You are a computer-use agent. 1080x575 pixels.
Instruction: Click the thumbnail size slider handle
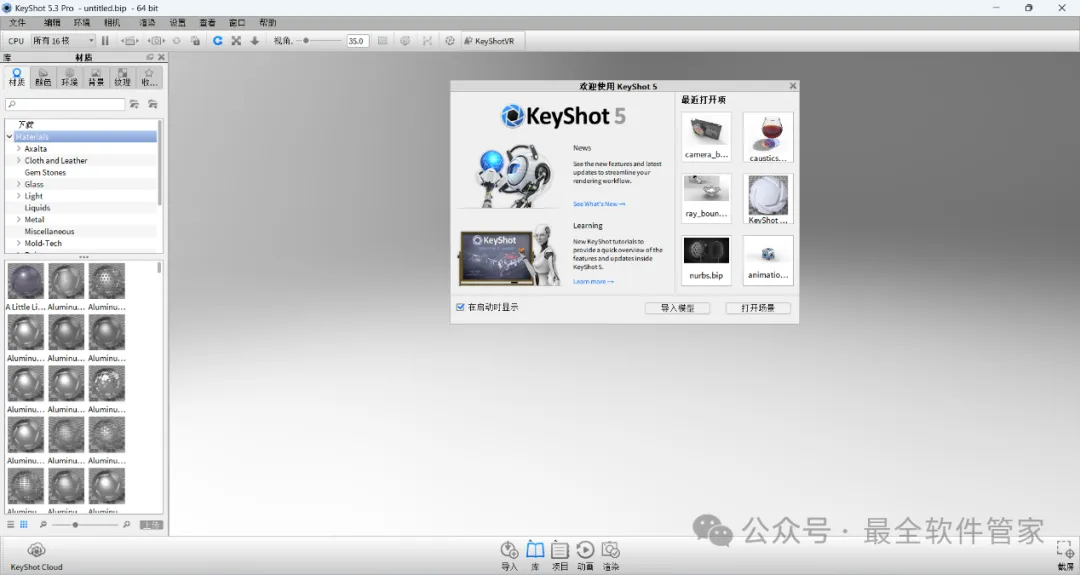[x=75, y=525]
